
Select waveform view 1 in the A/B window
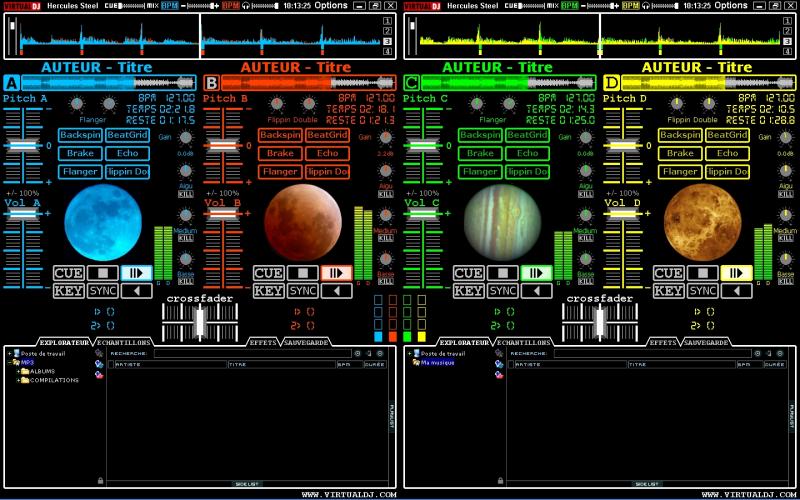[388, 21]
